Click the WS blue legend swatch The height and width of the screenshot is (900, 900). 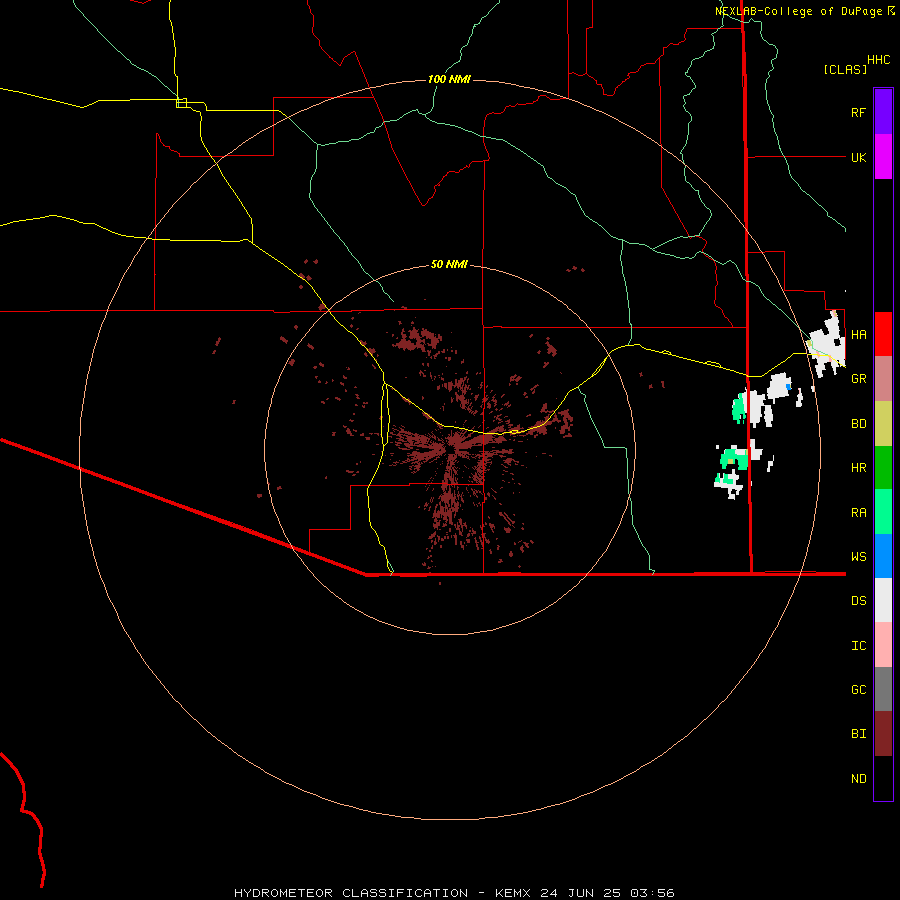(883, 556)
